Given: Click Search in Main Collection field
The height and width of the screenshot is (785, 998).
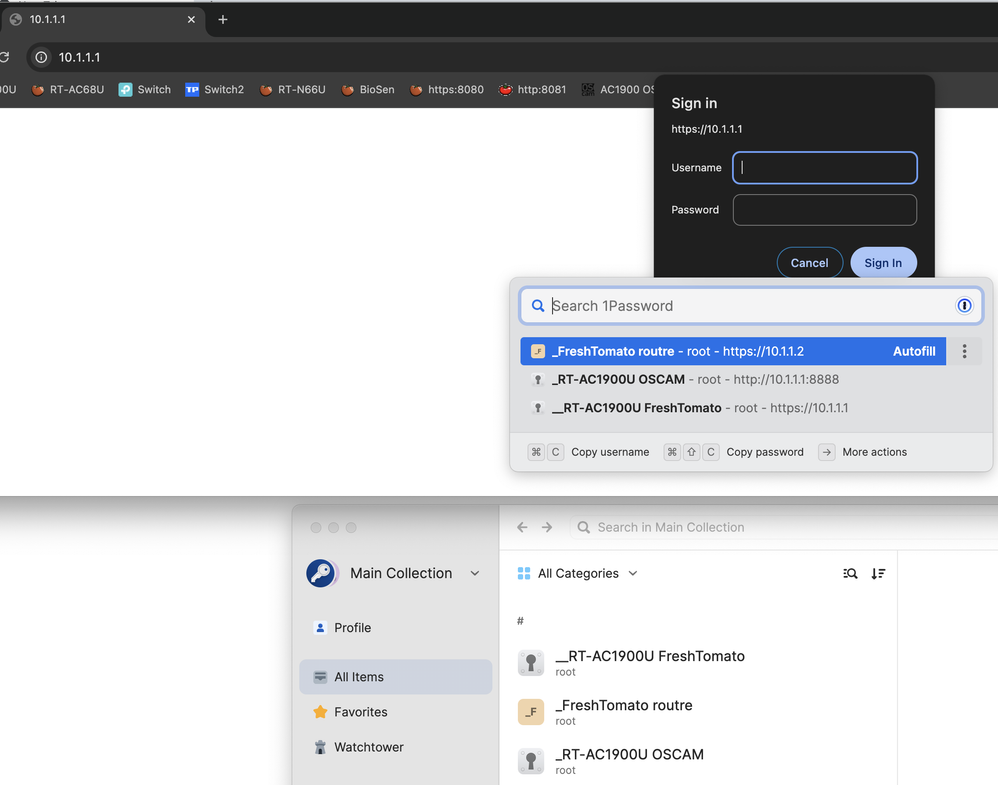Looking at the screenshot, I should click(784, 527).
